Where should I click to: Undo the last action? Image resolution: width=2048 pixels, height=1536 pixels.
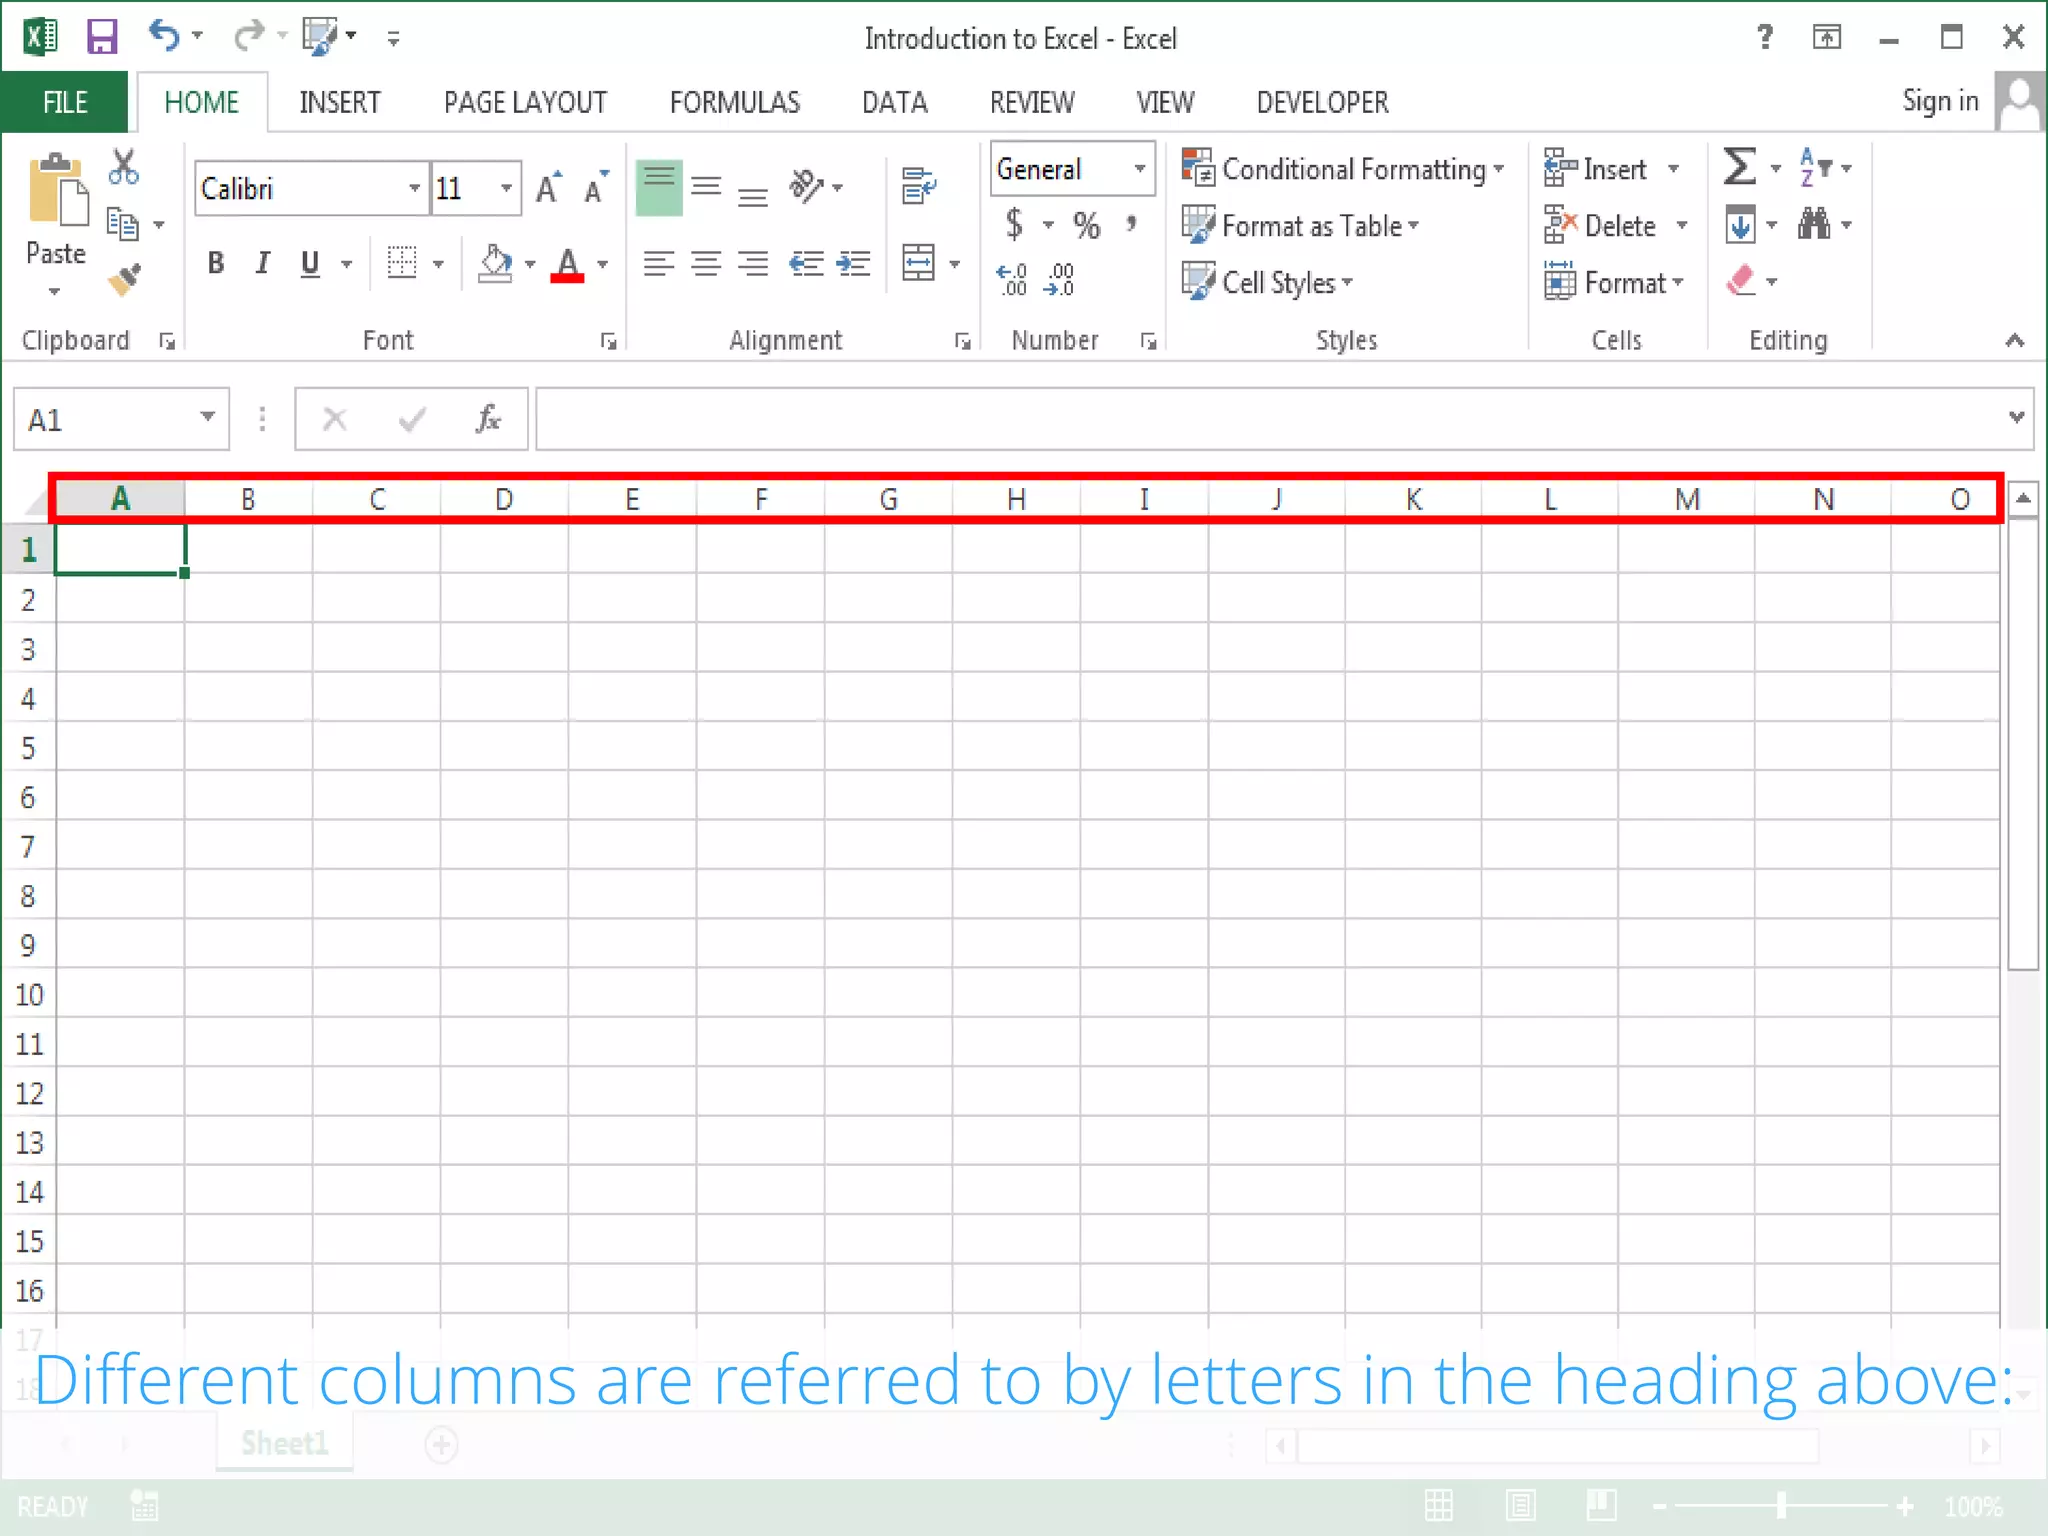tap(163, 36)
